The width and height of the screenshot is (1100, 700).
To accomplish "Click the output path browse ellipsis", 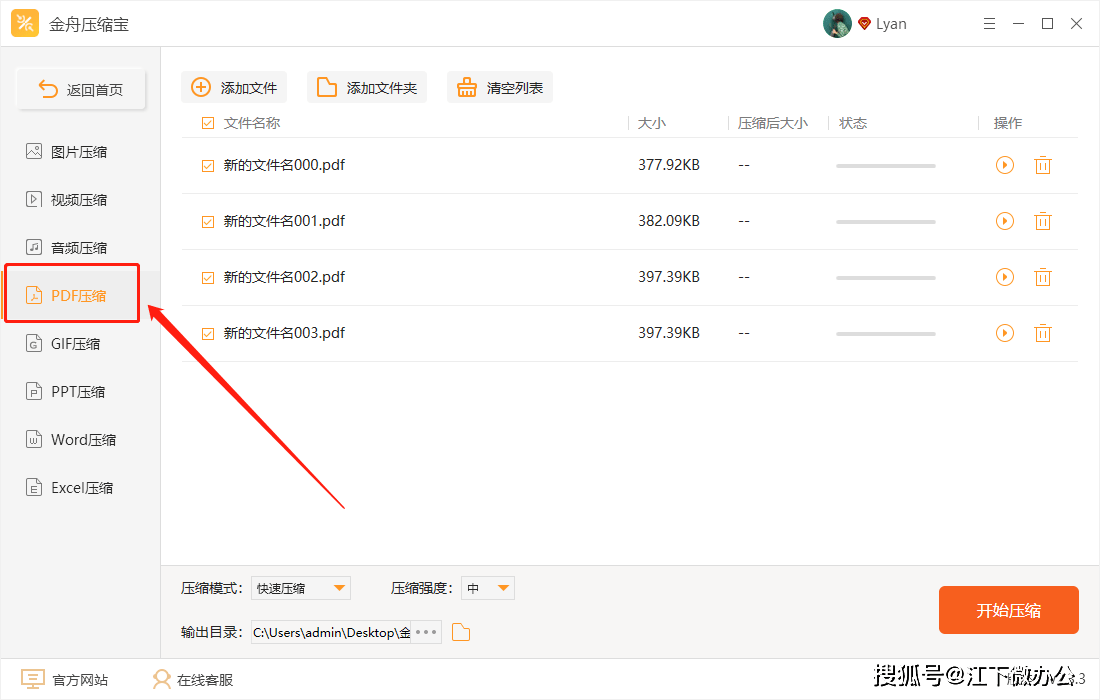I will 427,632.
